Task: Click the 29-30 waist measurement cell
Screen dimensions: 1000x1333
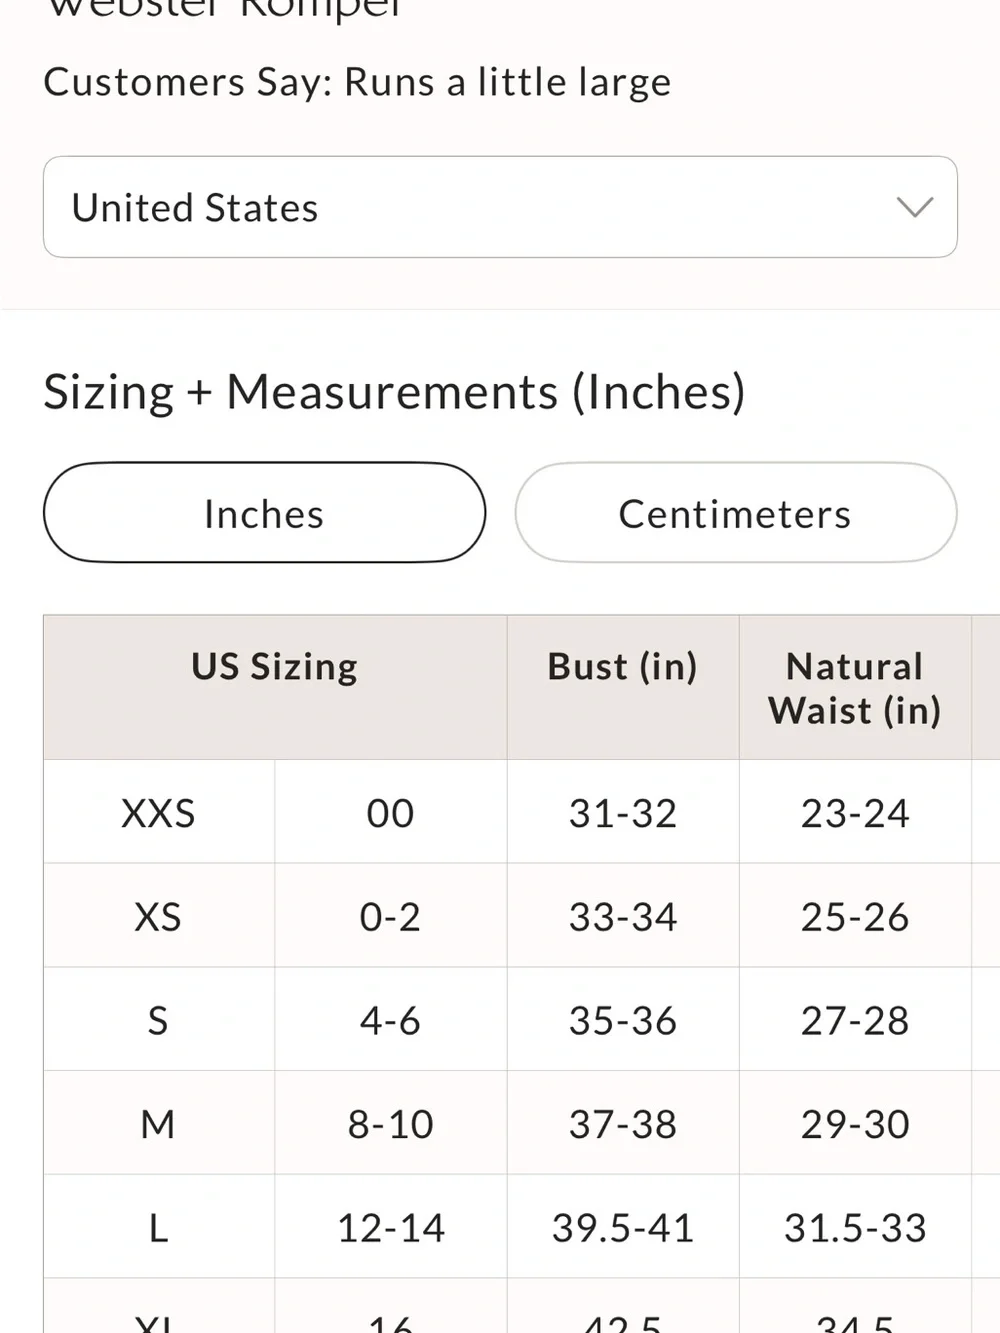Action: pos(855,1124)
